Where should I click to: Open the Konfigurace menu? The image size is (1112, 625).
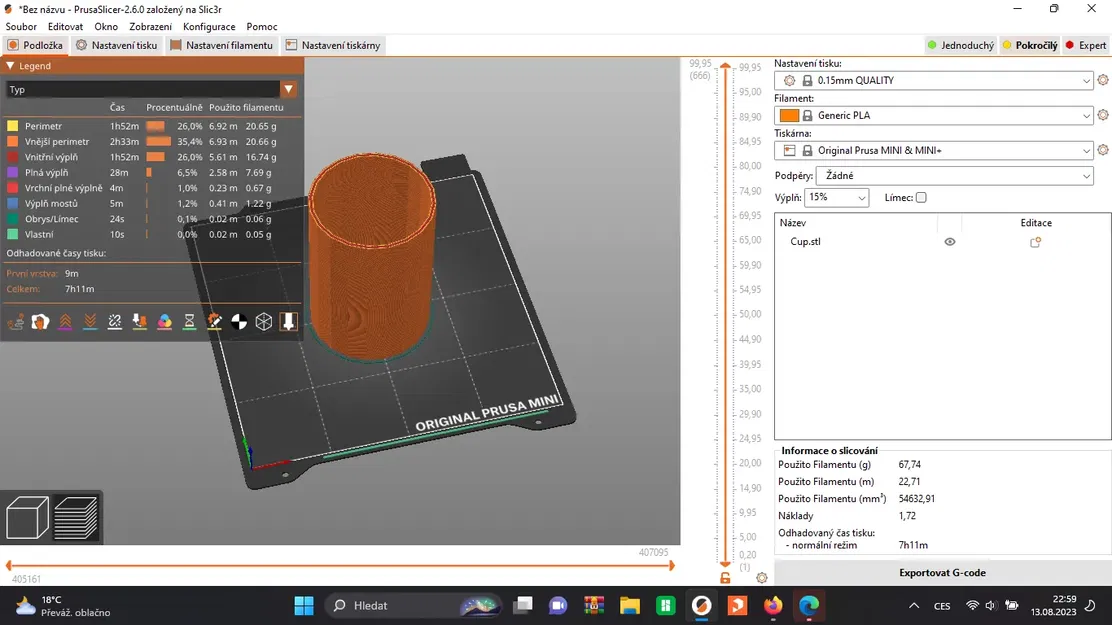[x=209, y=27]
